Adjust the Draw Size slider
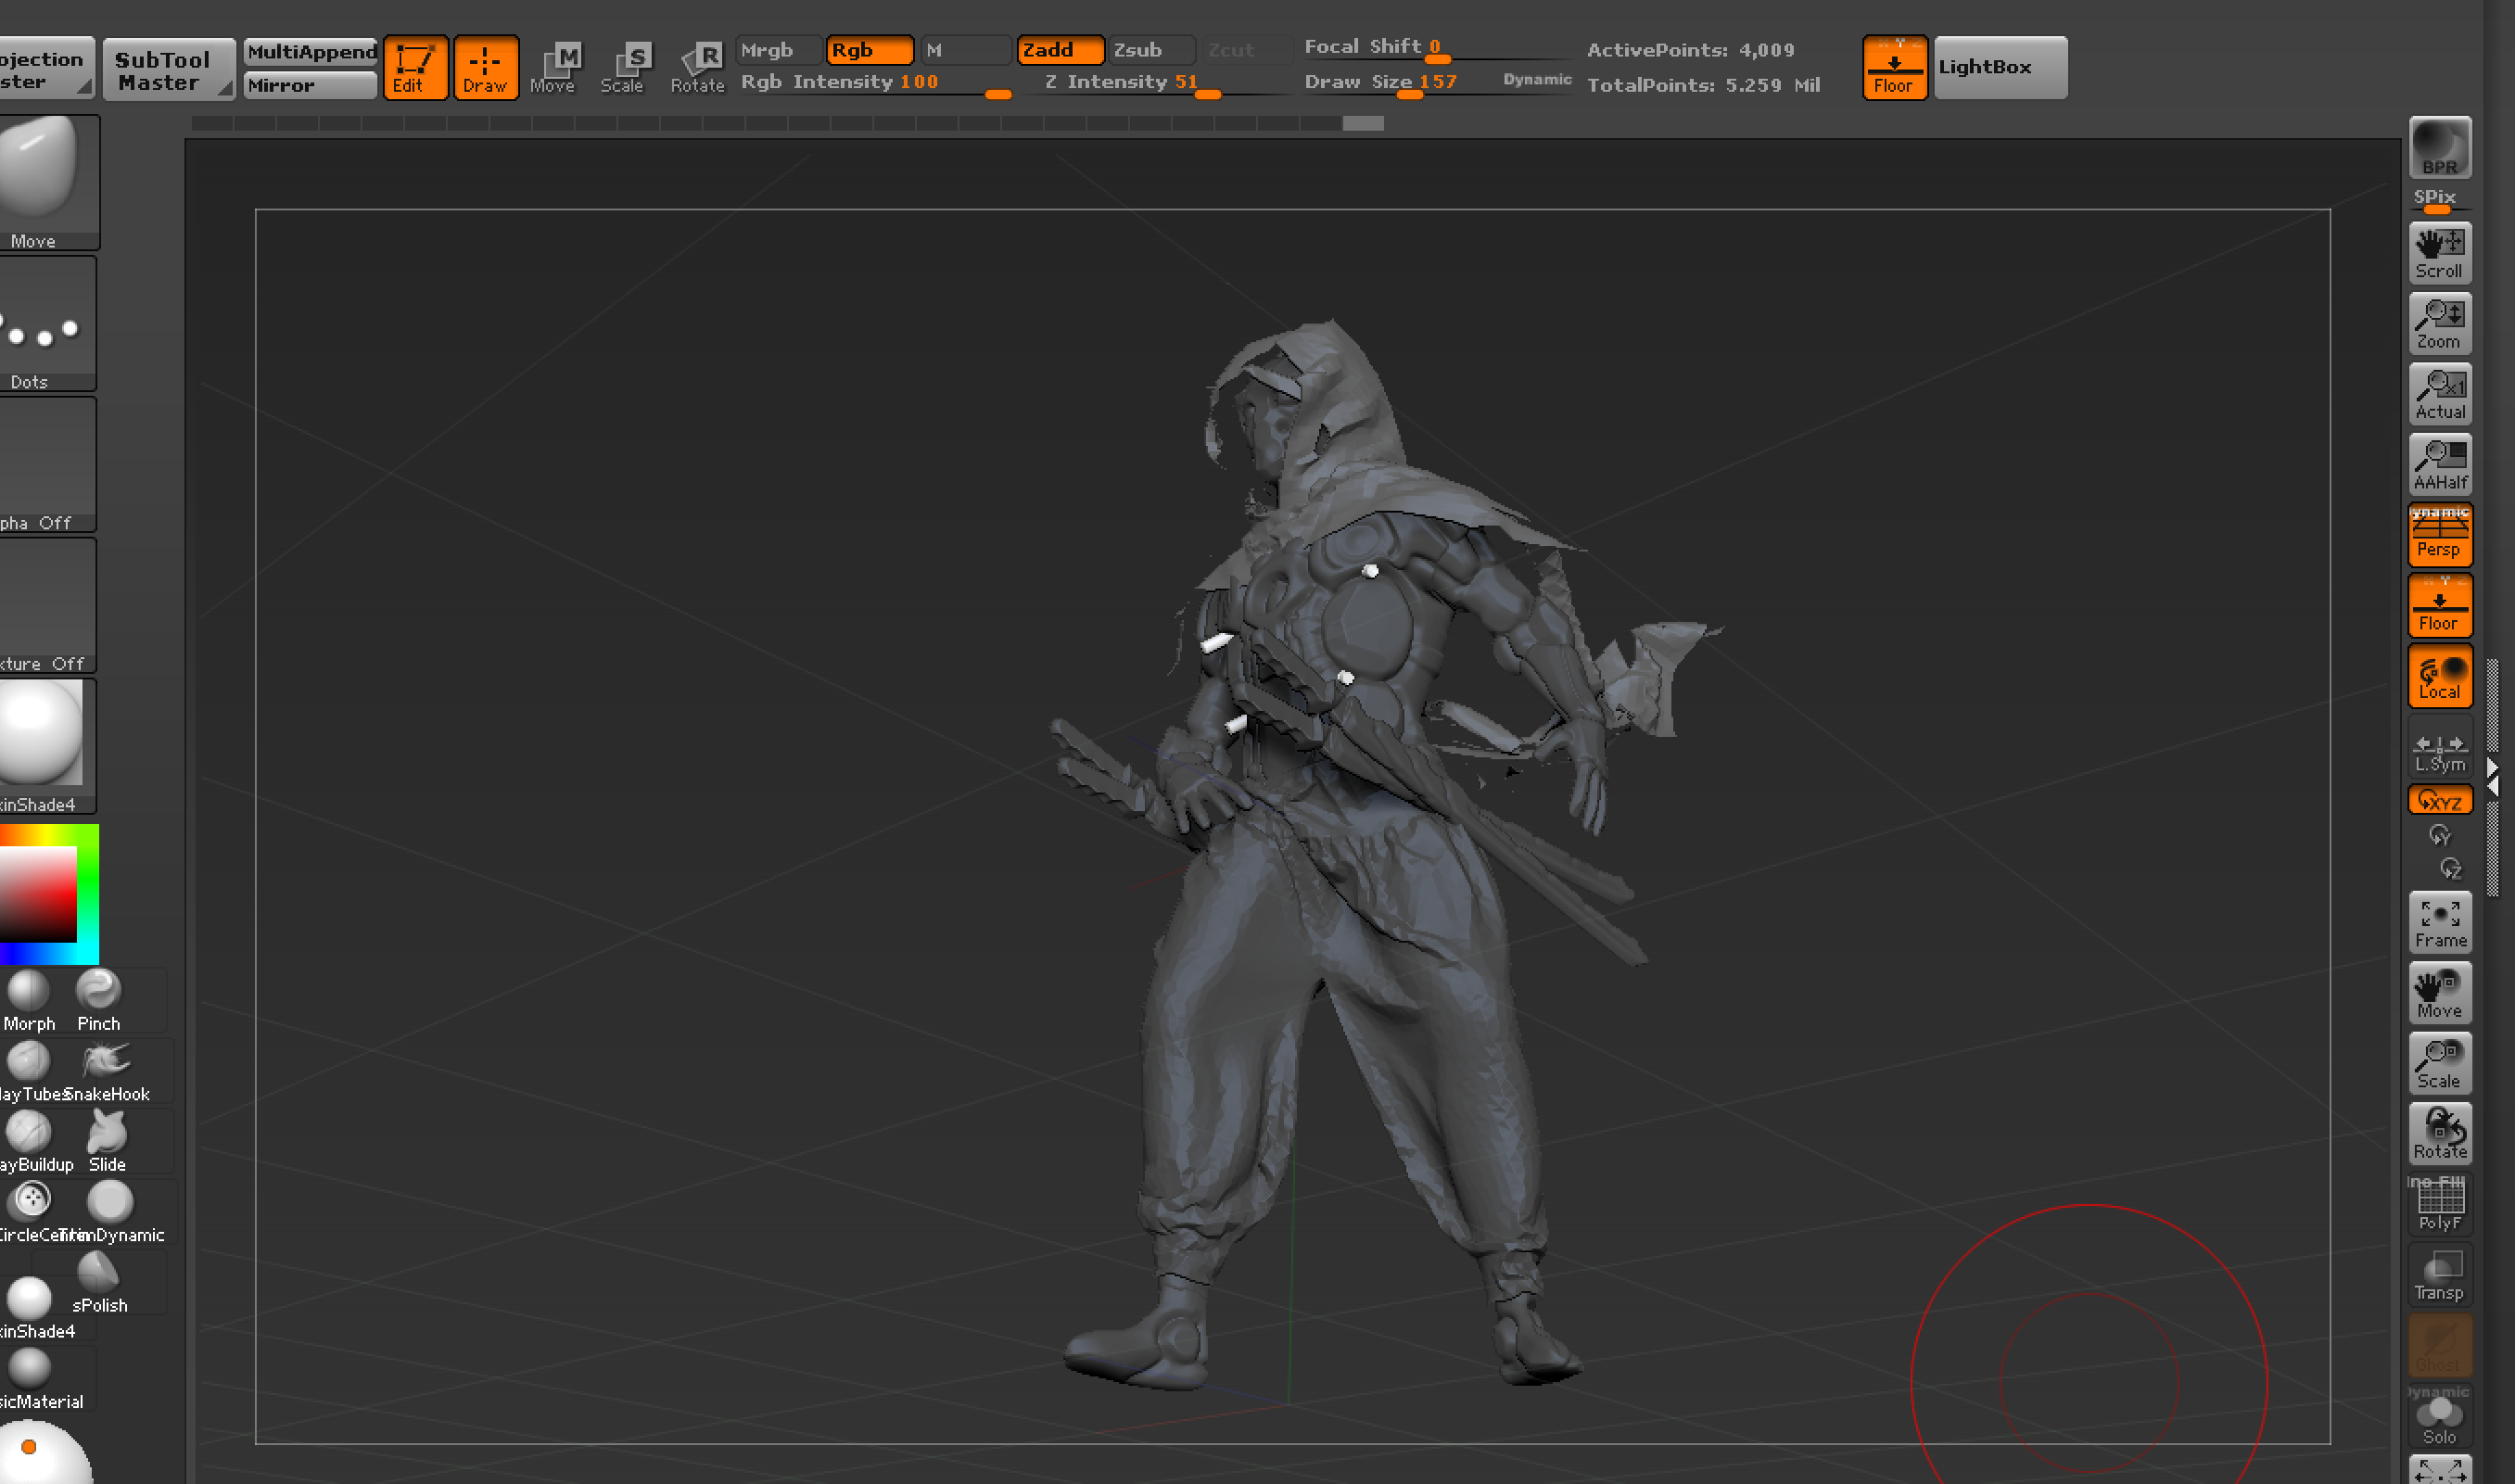Screen dimensions: 2515x1484 point(1381,82)
